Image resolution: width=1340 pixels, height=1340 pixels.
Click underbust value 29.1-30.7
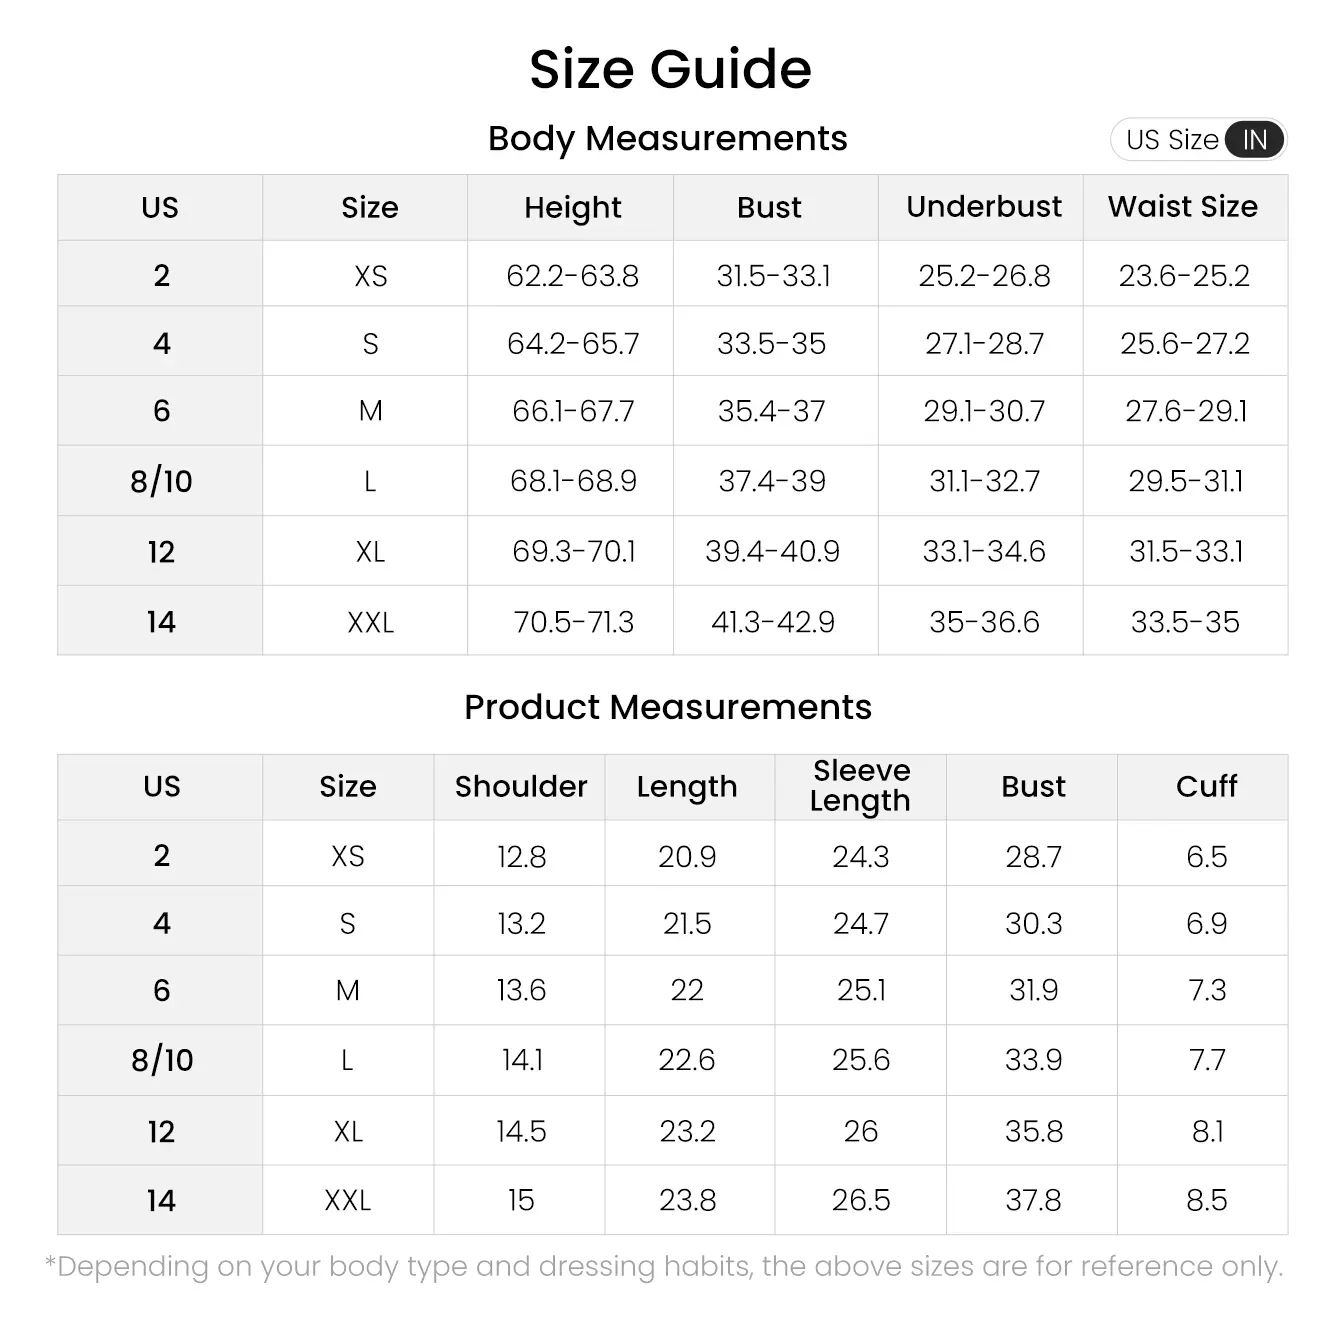(984, 411)
